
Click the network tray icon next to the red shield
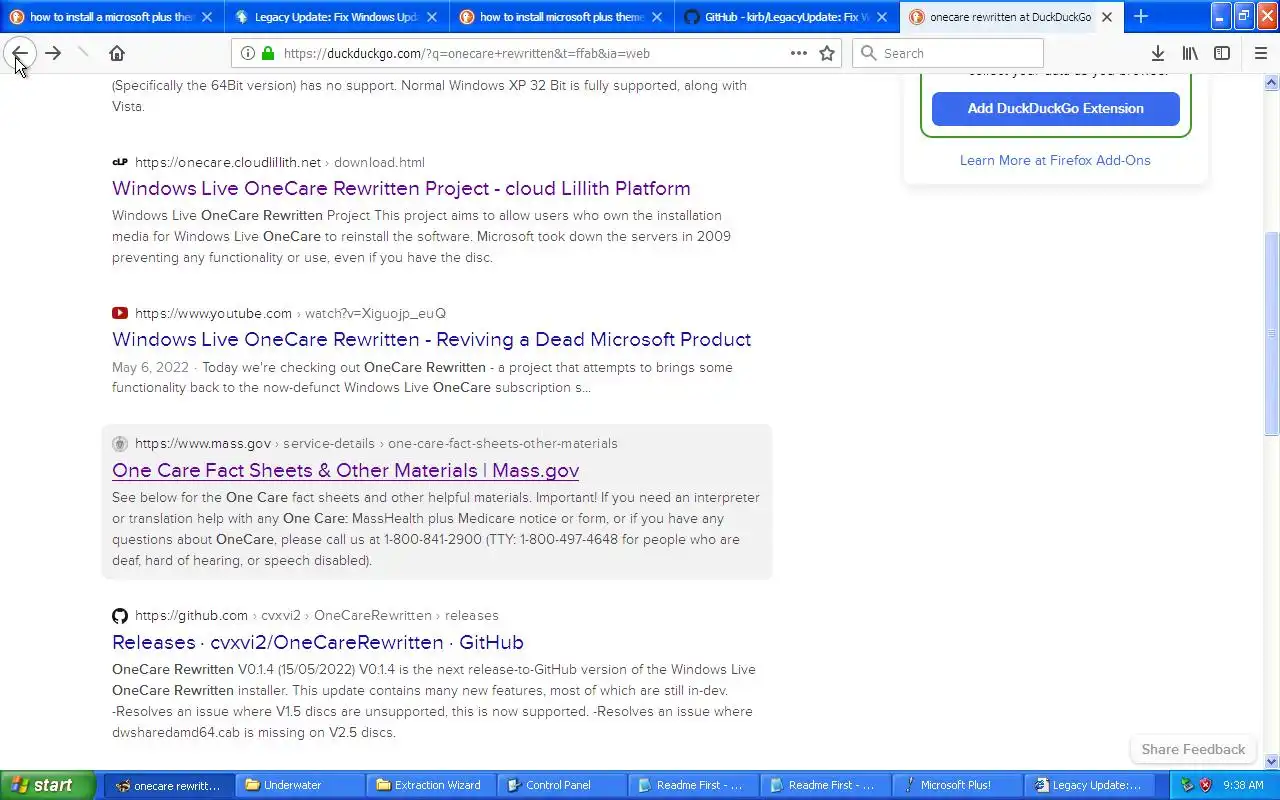(x=1187, y=785)
